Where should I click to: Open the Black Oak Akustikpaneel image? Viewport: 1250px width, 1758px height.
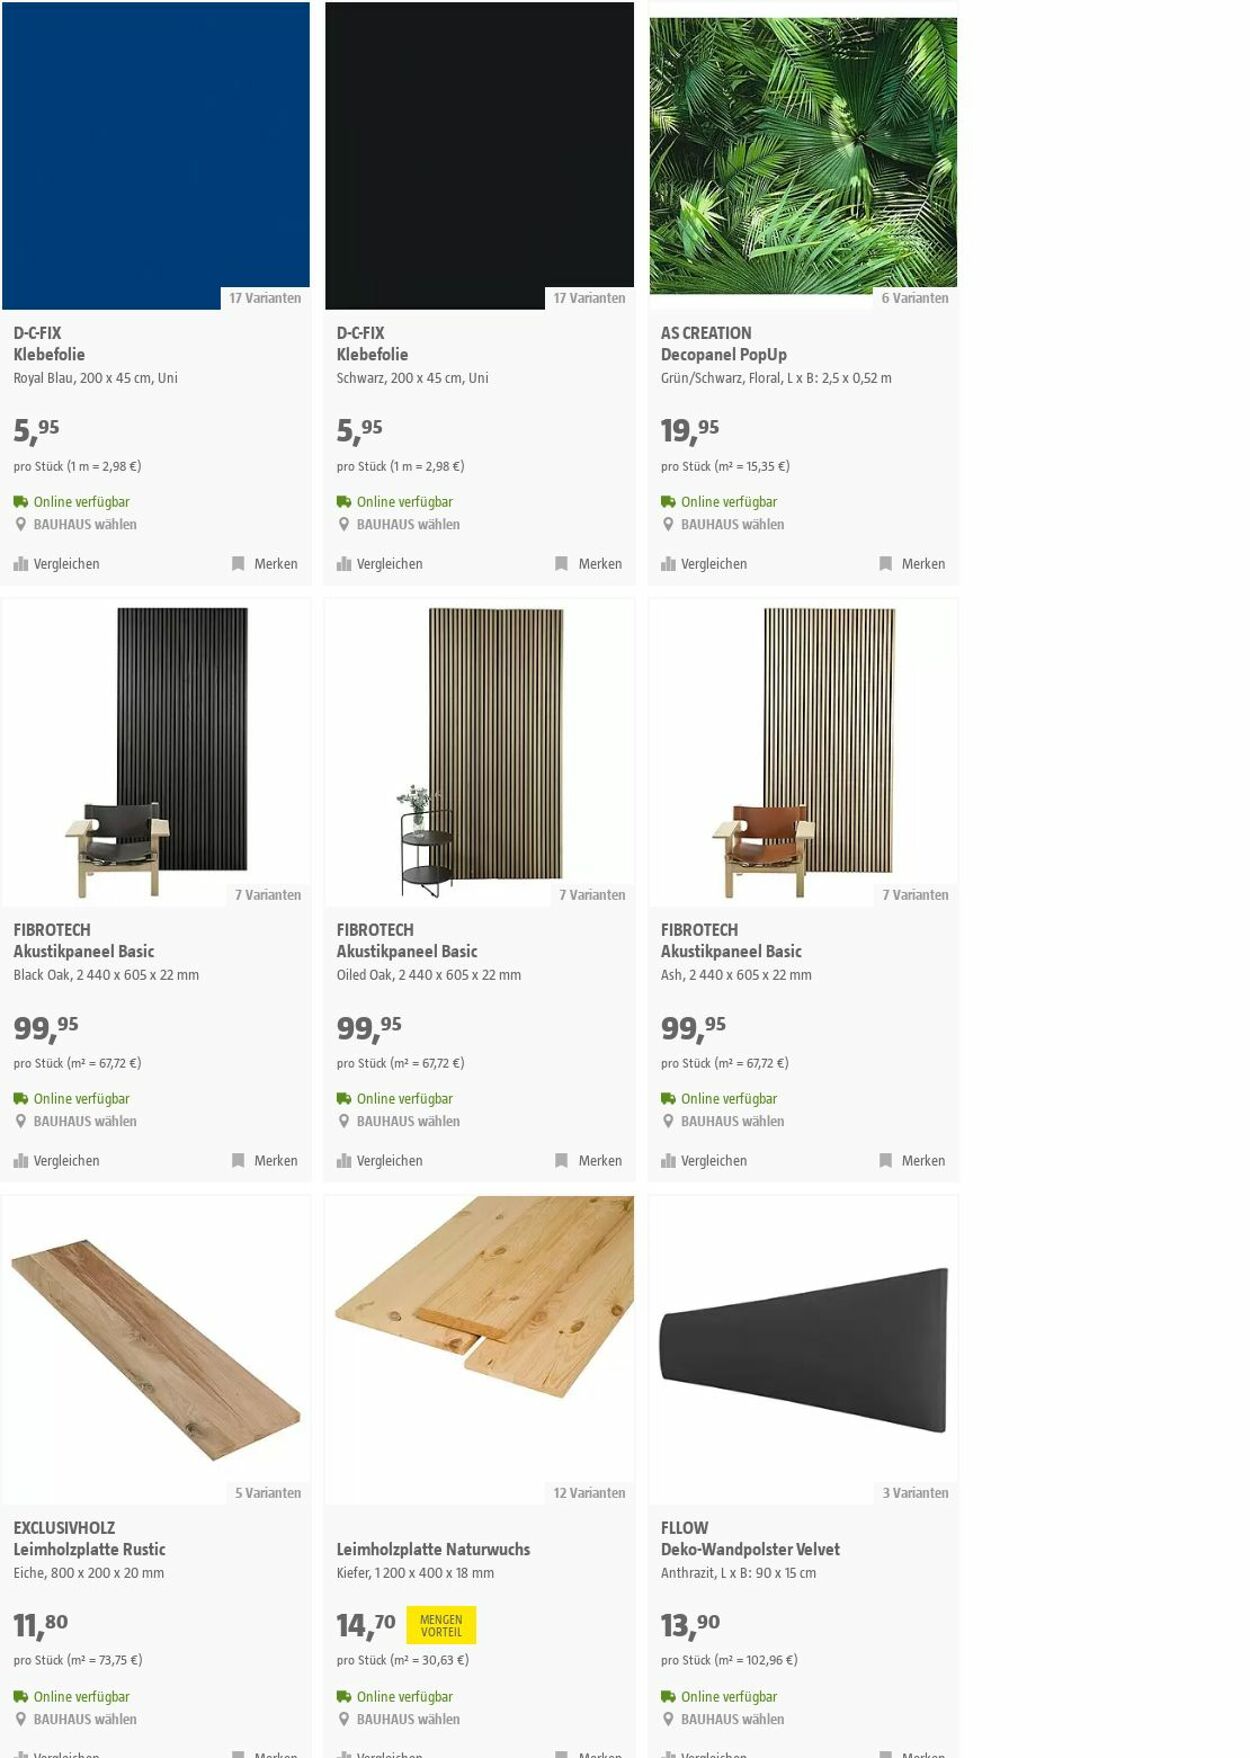pyautogui.click(x=156, y=752)
